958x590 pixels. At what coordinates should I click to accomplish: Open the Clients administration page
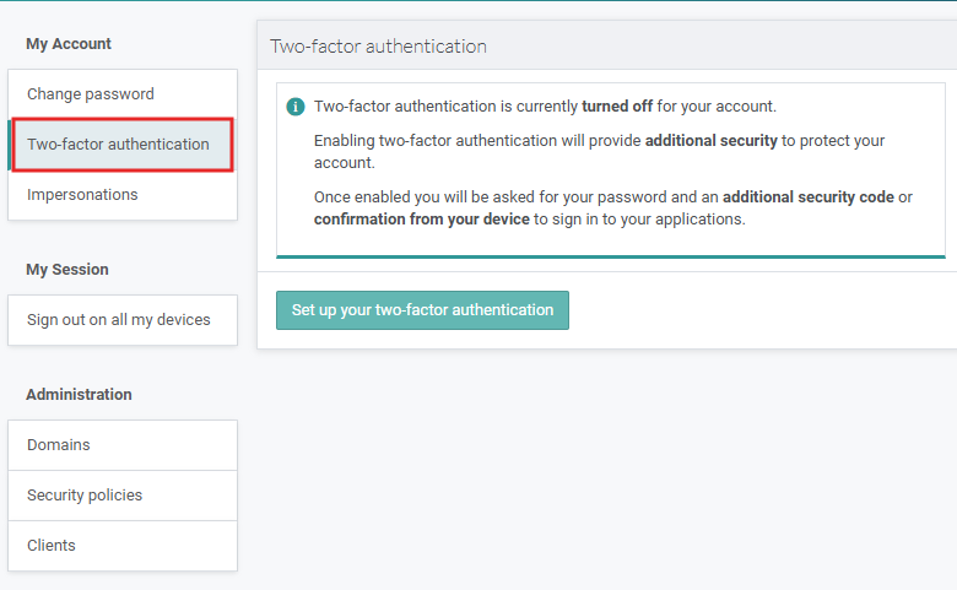coord(51,545)
